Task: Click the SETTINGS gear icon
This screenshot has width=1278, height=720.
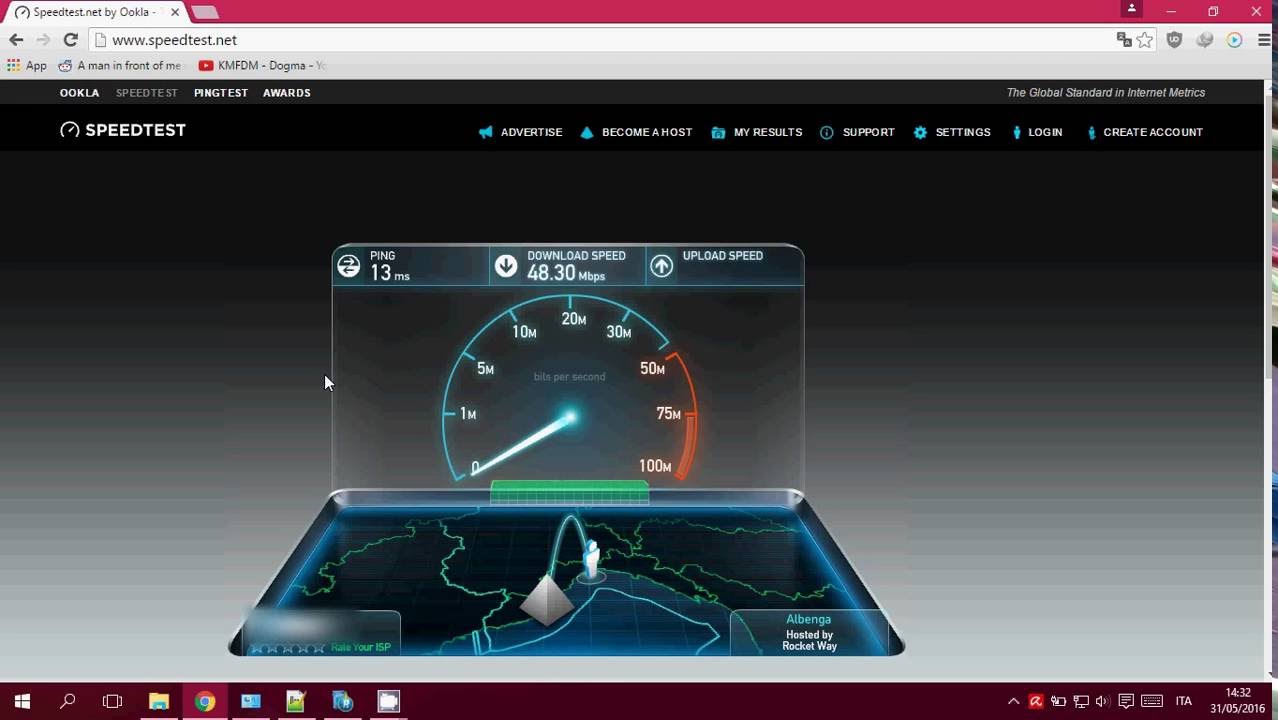Action: (920, 132)
